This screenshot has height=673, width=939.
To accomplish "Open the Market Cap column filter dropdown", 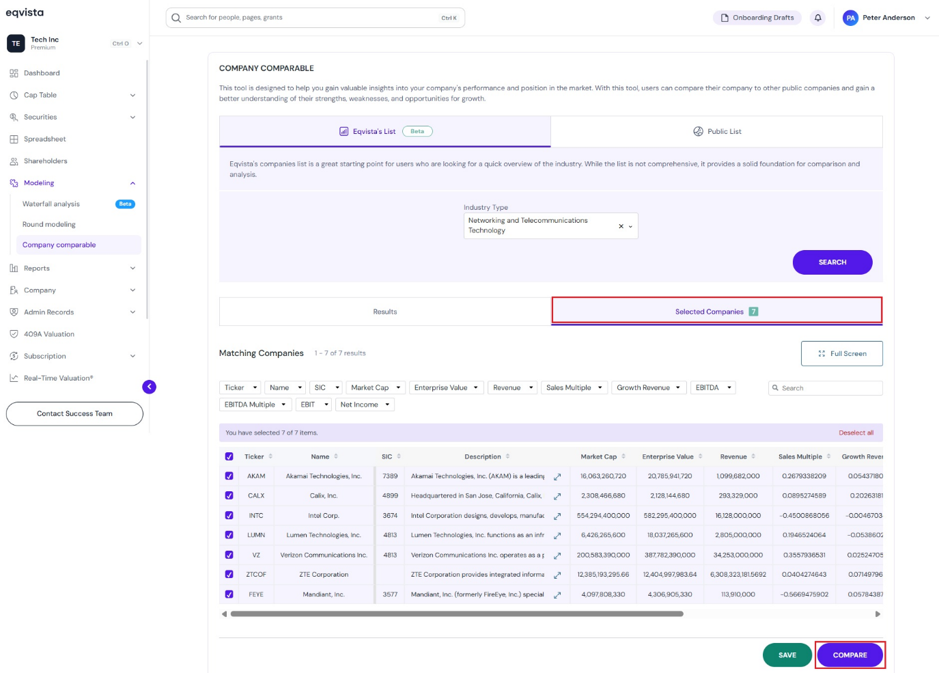I will click(375, 387).
